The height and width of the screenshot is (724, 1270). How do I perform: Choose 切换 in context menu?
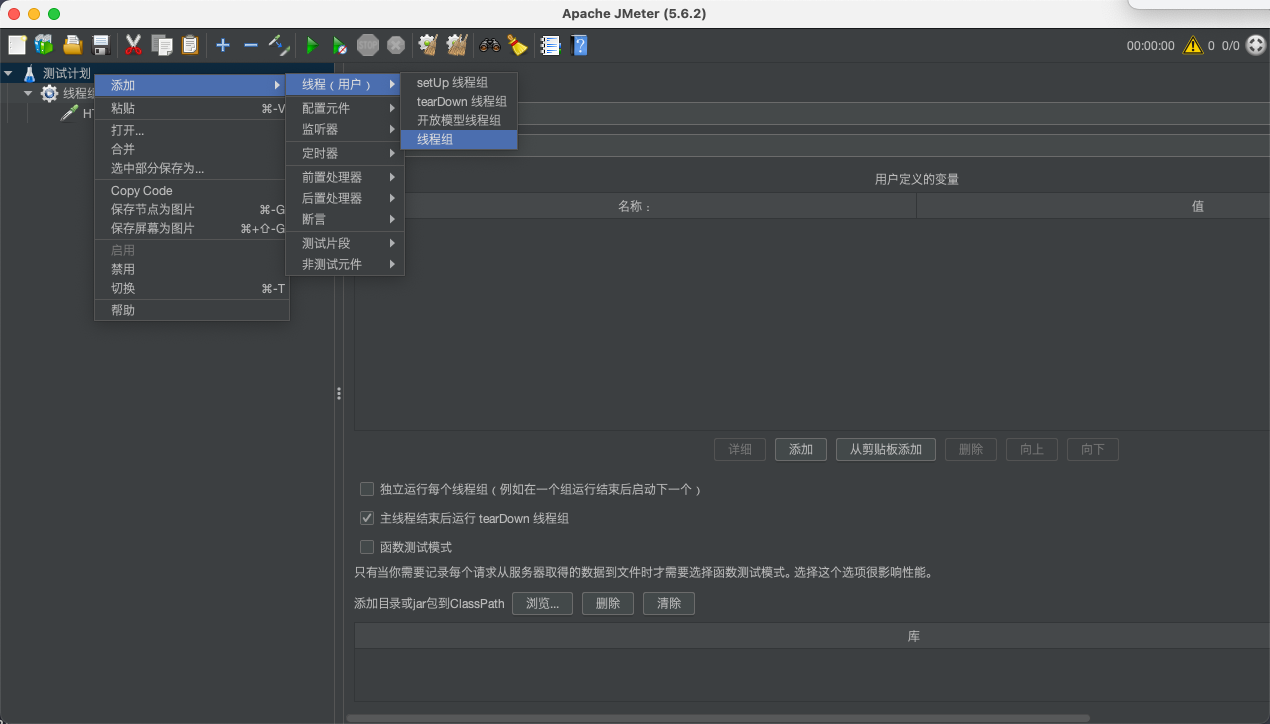(x=190, y=288)
